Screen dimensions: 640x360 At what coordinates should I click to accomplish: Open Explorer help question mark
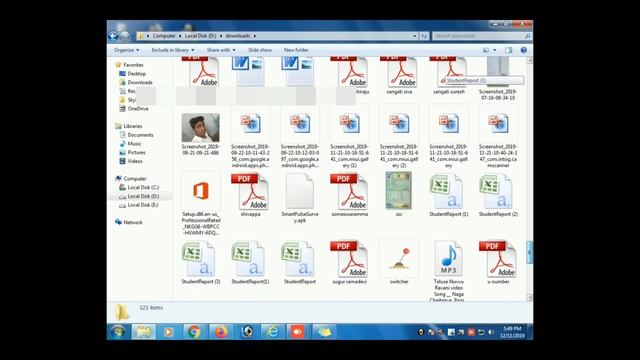point(524,50)
